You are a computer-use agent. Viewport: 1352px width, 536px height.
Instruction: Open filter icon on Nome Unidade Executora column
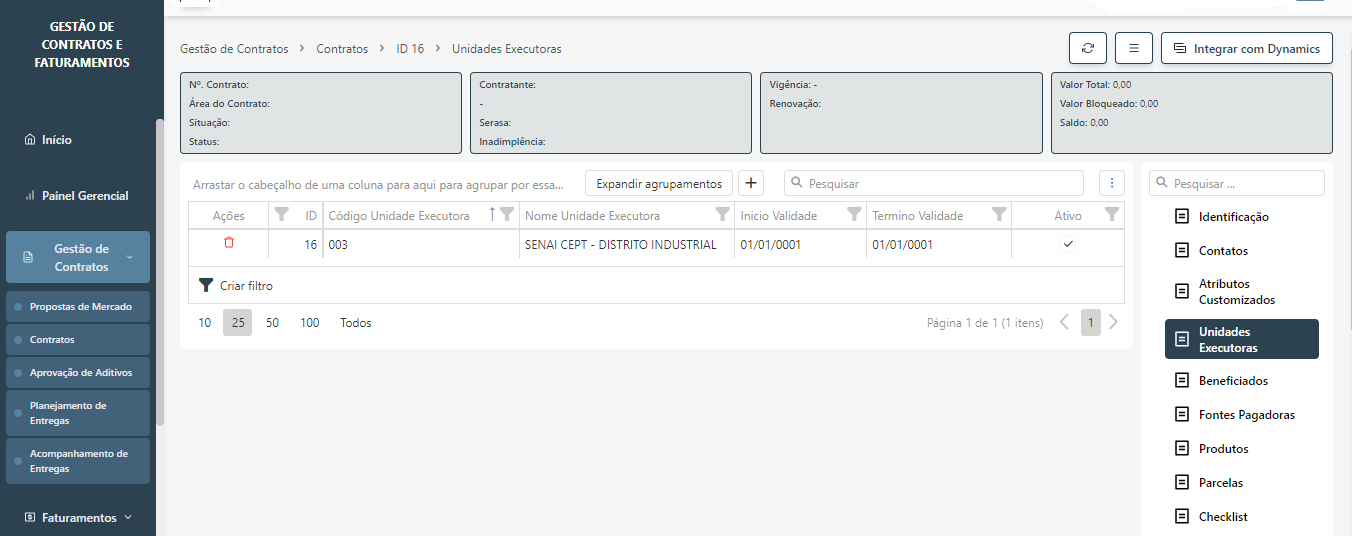point(722,215)
